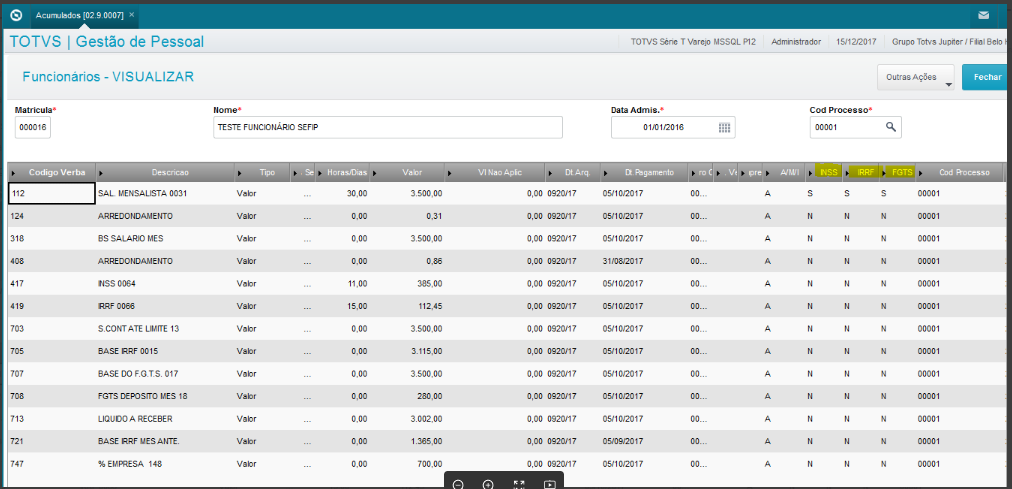Click the Descricao column header
This screenshot has height=489, width=1012.
[165, 172]
